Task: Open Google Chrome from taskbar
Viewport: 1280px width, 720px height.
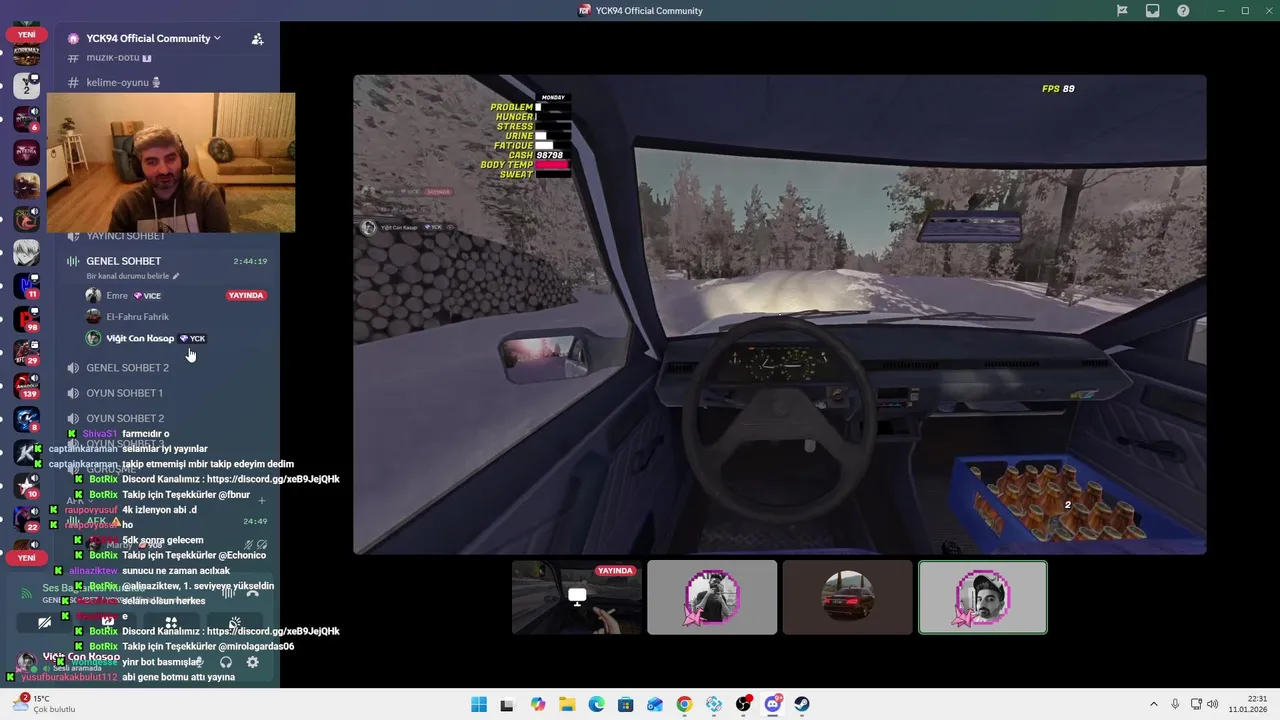Action: (684, 704)
